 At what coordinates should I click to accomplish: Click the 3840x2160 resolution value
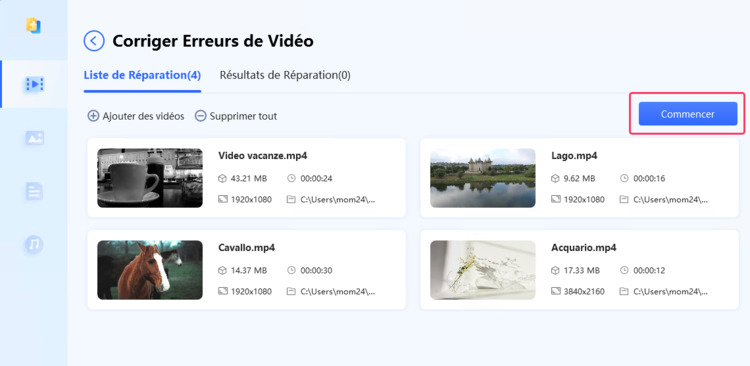point(584,291)
